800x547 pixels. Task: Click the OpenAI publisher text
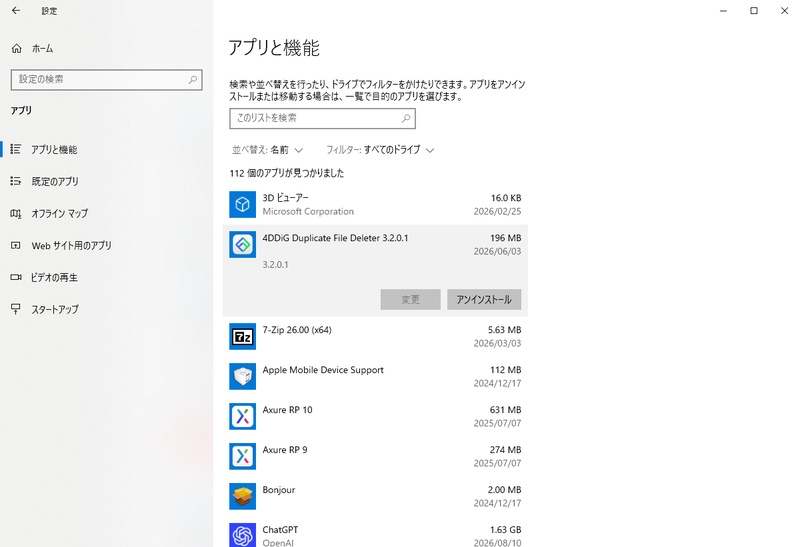click(278, 542)
